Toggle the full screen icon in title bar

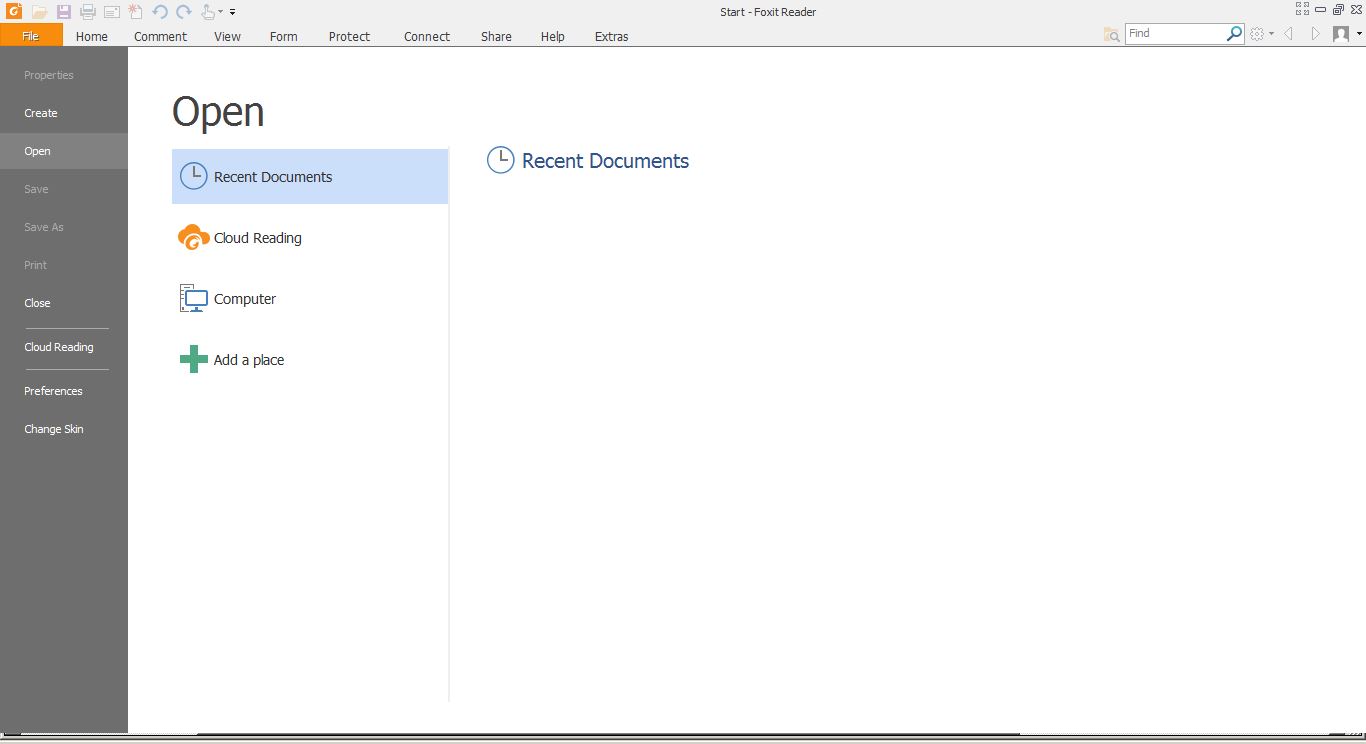click(x=1302, y=9)
